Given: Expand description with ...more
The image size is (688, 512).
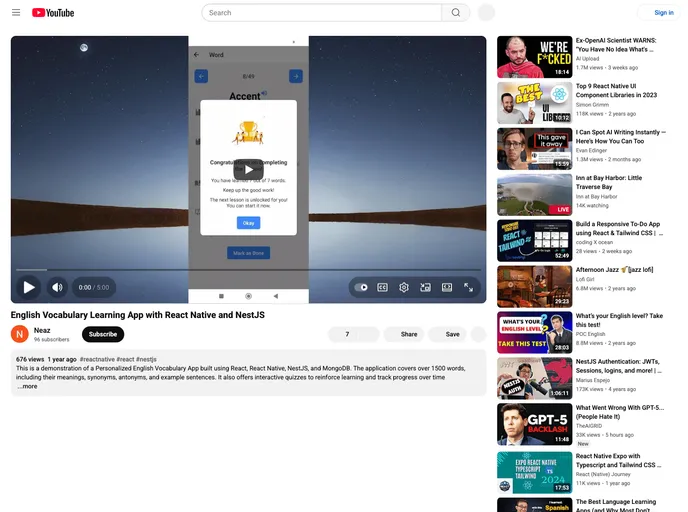Looking at the screenshot, I should 27,387.
